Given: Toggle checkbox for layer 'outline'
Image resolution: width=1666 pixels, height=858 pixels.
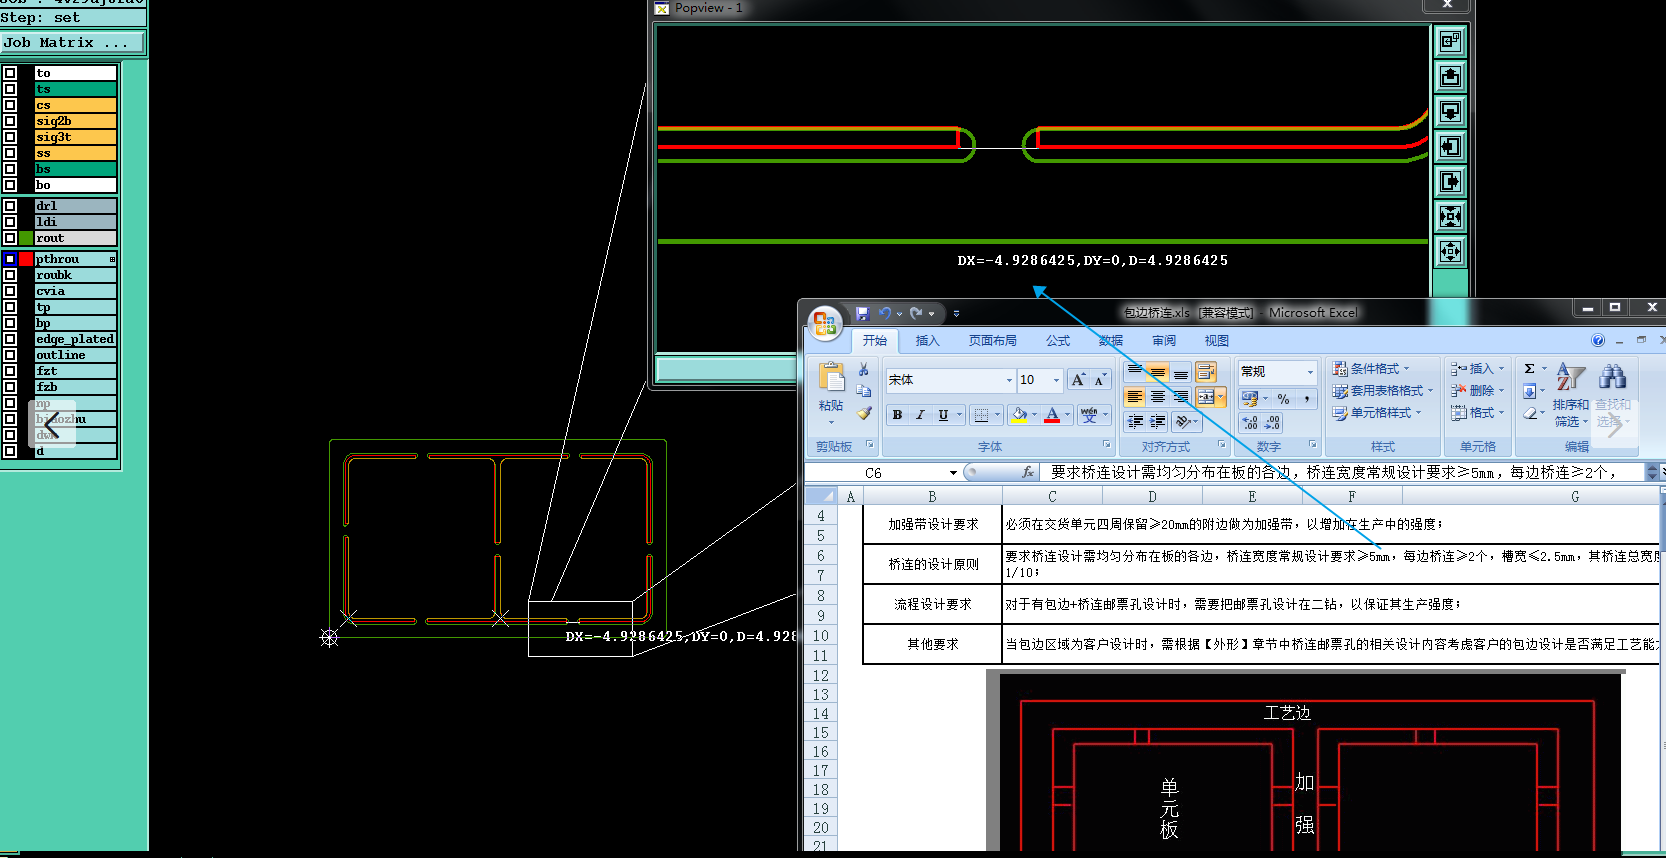Looking at the screenshot, I should 10,355.
